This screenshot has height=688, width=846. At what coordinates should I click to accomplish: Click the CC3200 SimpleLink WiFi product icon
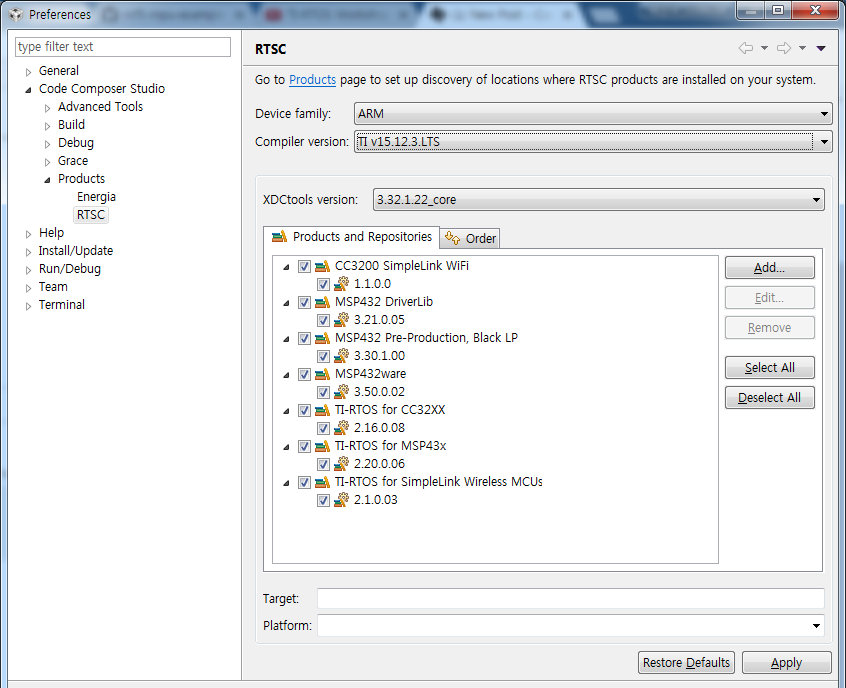(322, 266)
